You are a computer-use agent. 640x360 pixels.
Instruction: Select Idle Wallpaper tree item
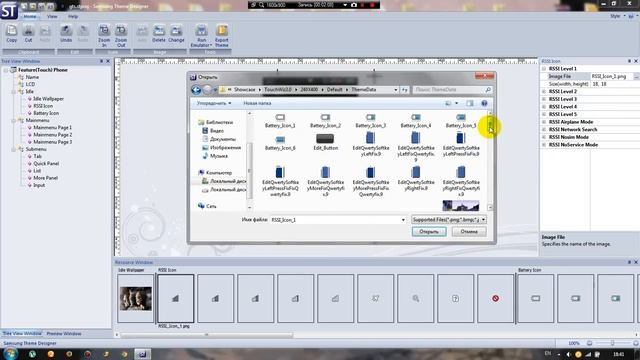[x=48, y=99]
